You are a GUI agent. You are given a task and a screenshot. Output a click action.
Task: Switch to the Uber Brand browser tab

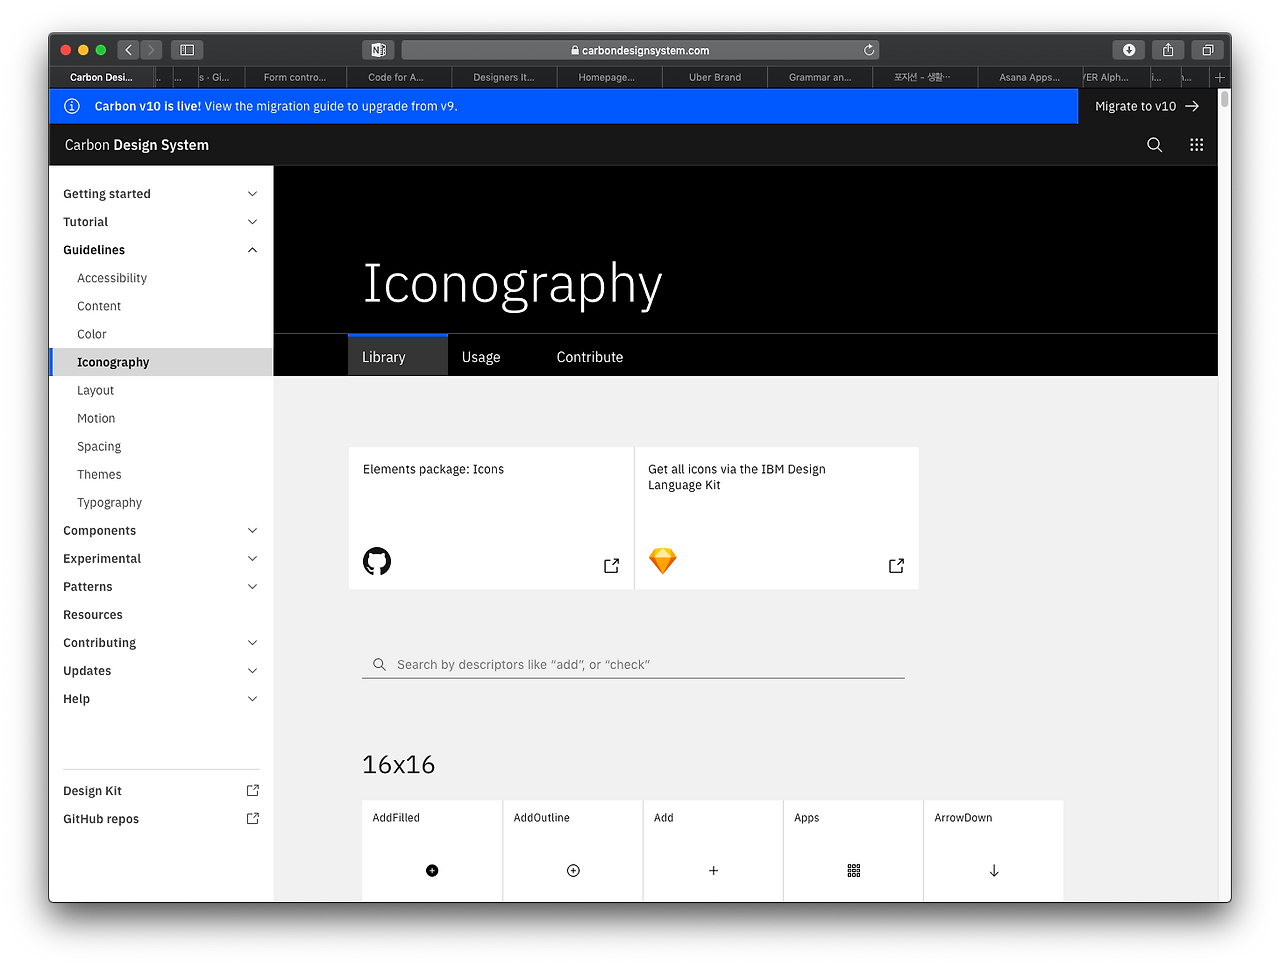click(715, 77)
